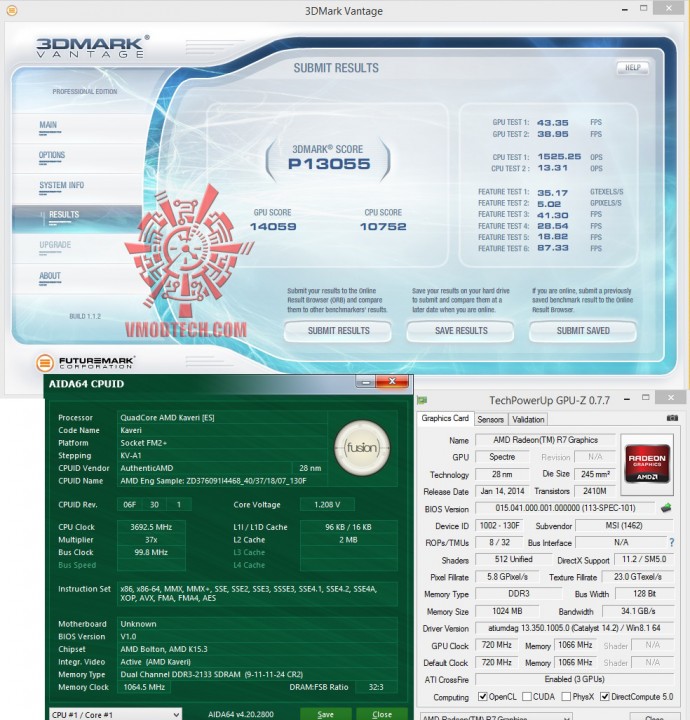Click the CPU Clock value 3692.5 MHz
Viewport: 690px width, 720px height.
click(151, 527)
